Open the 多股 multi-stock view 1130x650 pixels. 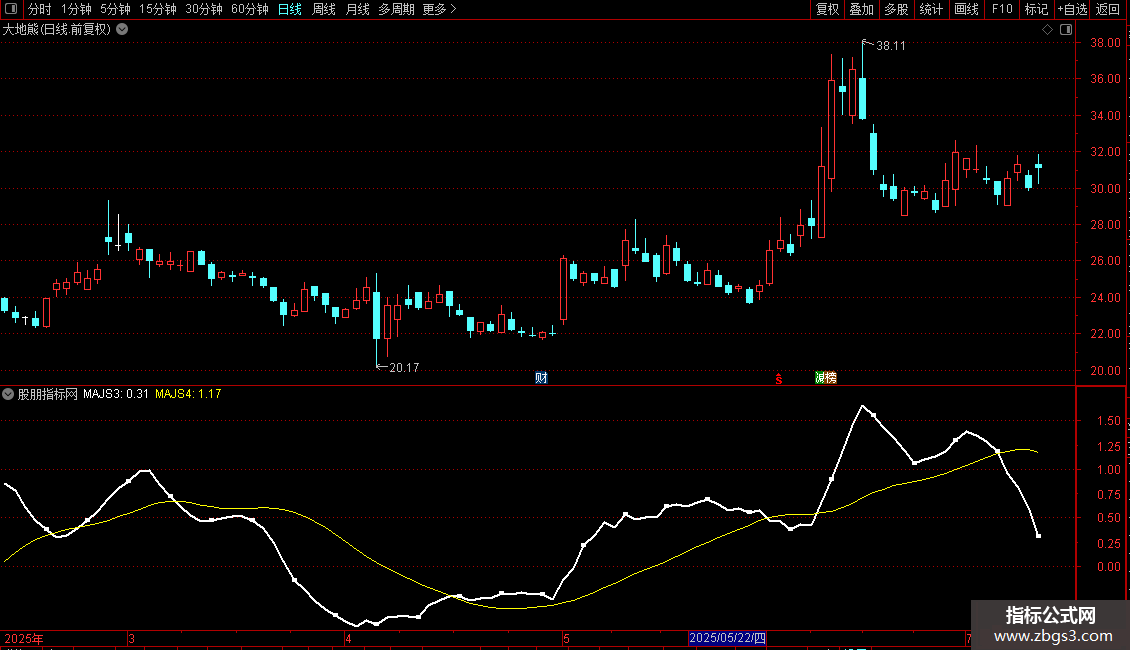896,9
